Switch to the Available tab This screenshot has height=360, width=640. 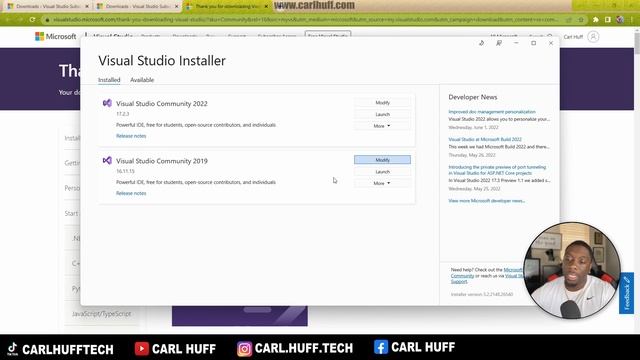[x=142, y=80]
